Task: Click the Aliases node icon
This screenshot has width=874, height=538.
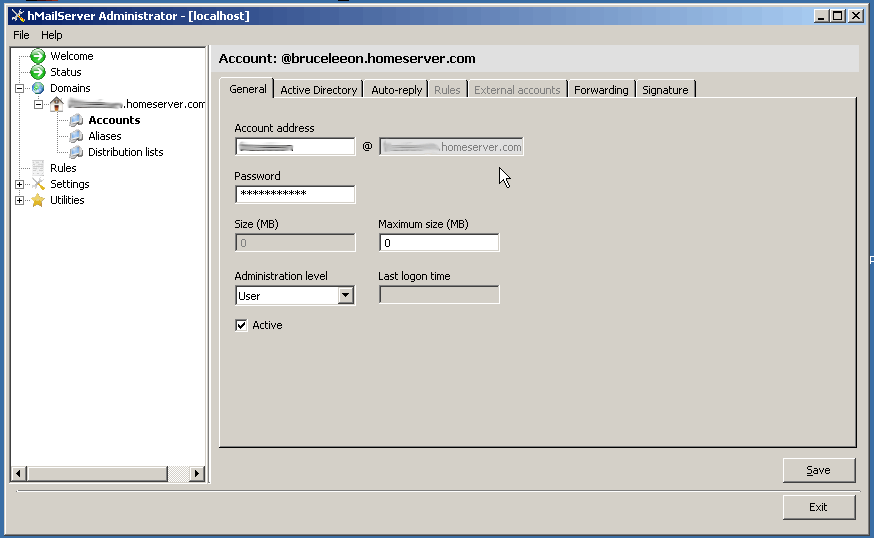Action: 76,136
